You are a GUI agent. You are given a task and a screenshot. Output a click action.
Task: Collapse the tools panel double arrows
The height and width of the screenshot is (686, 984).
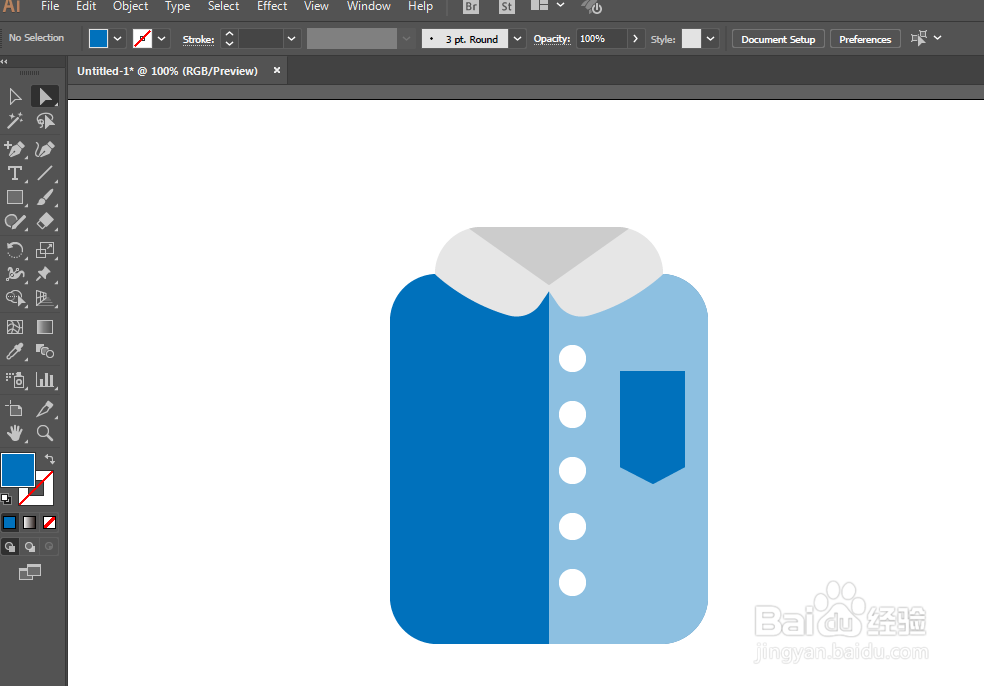(x=4, y=62)
